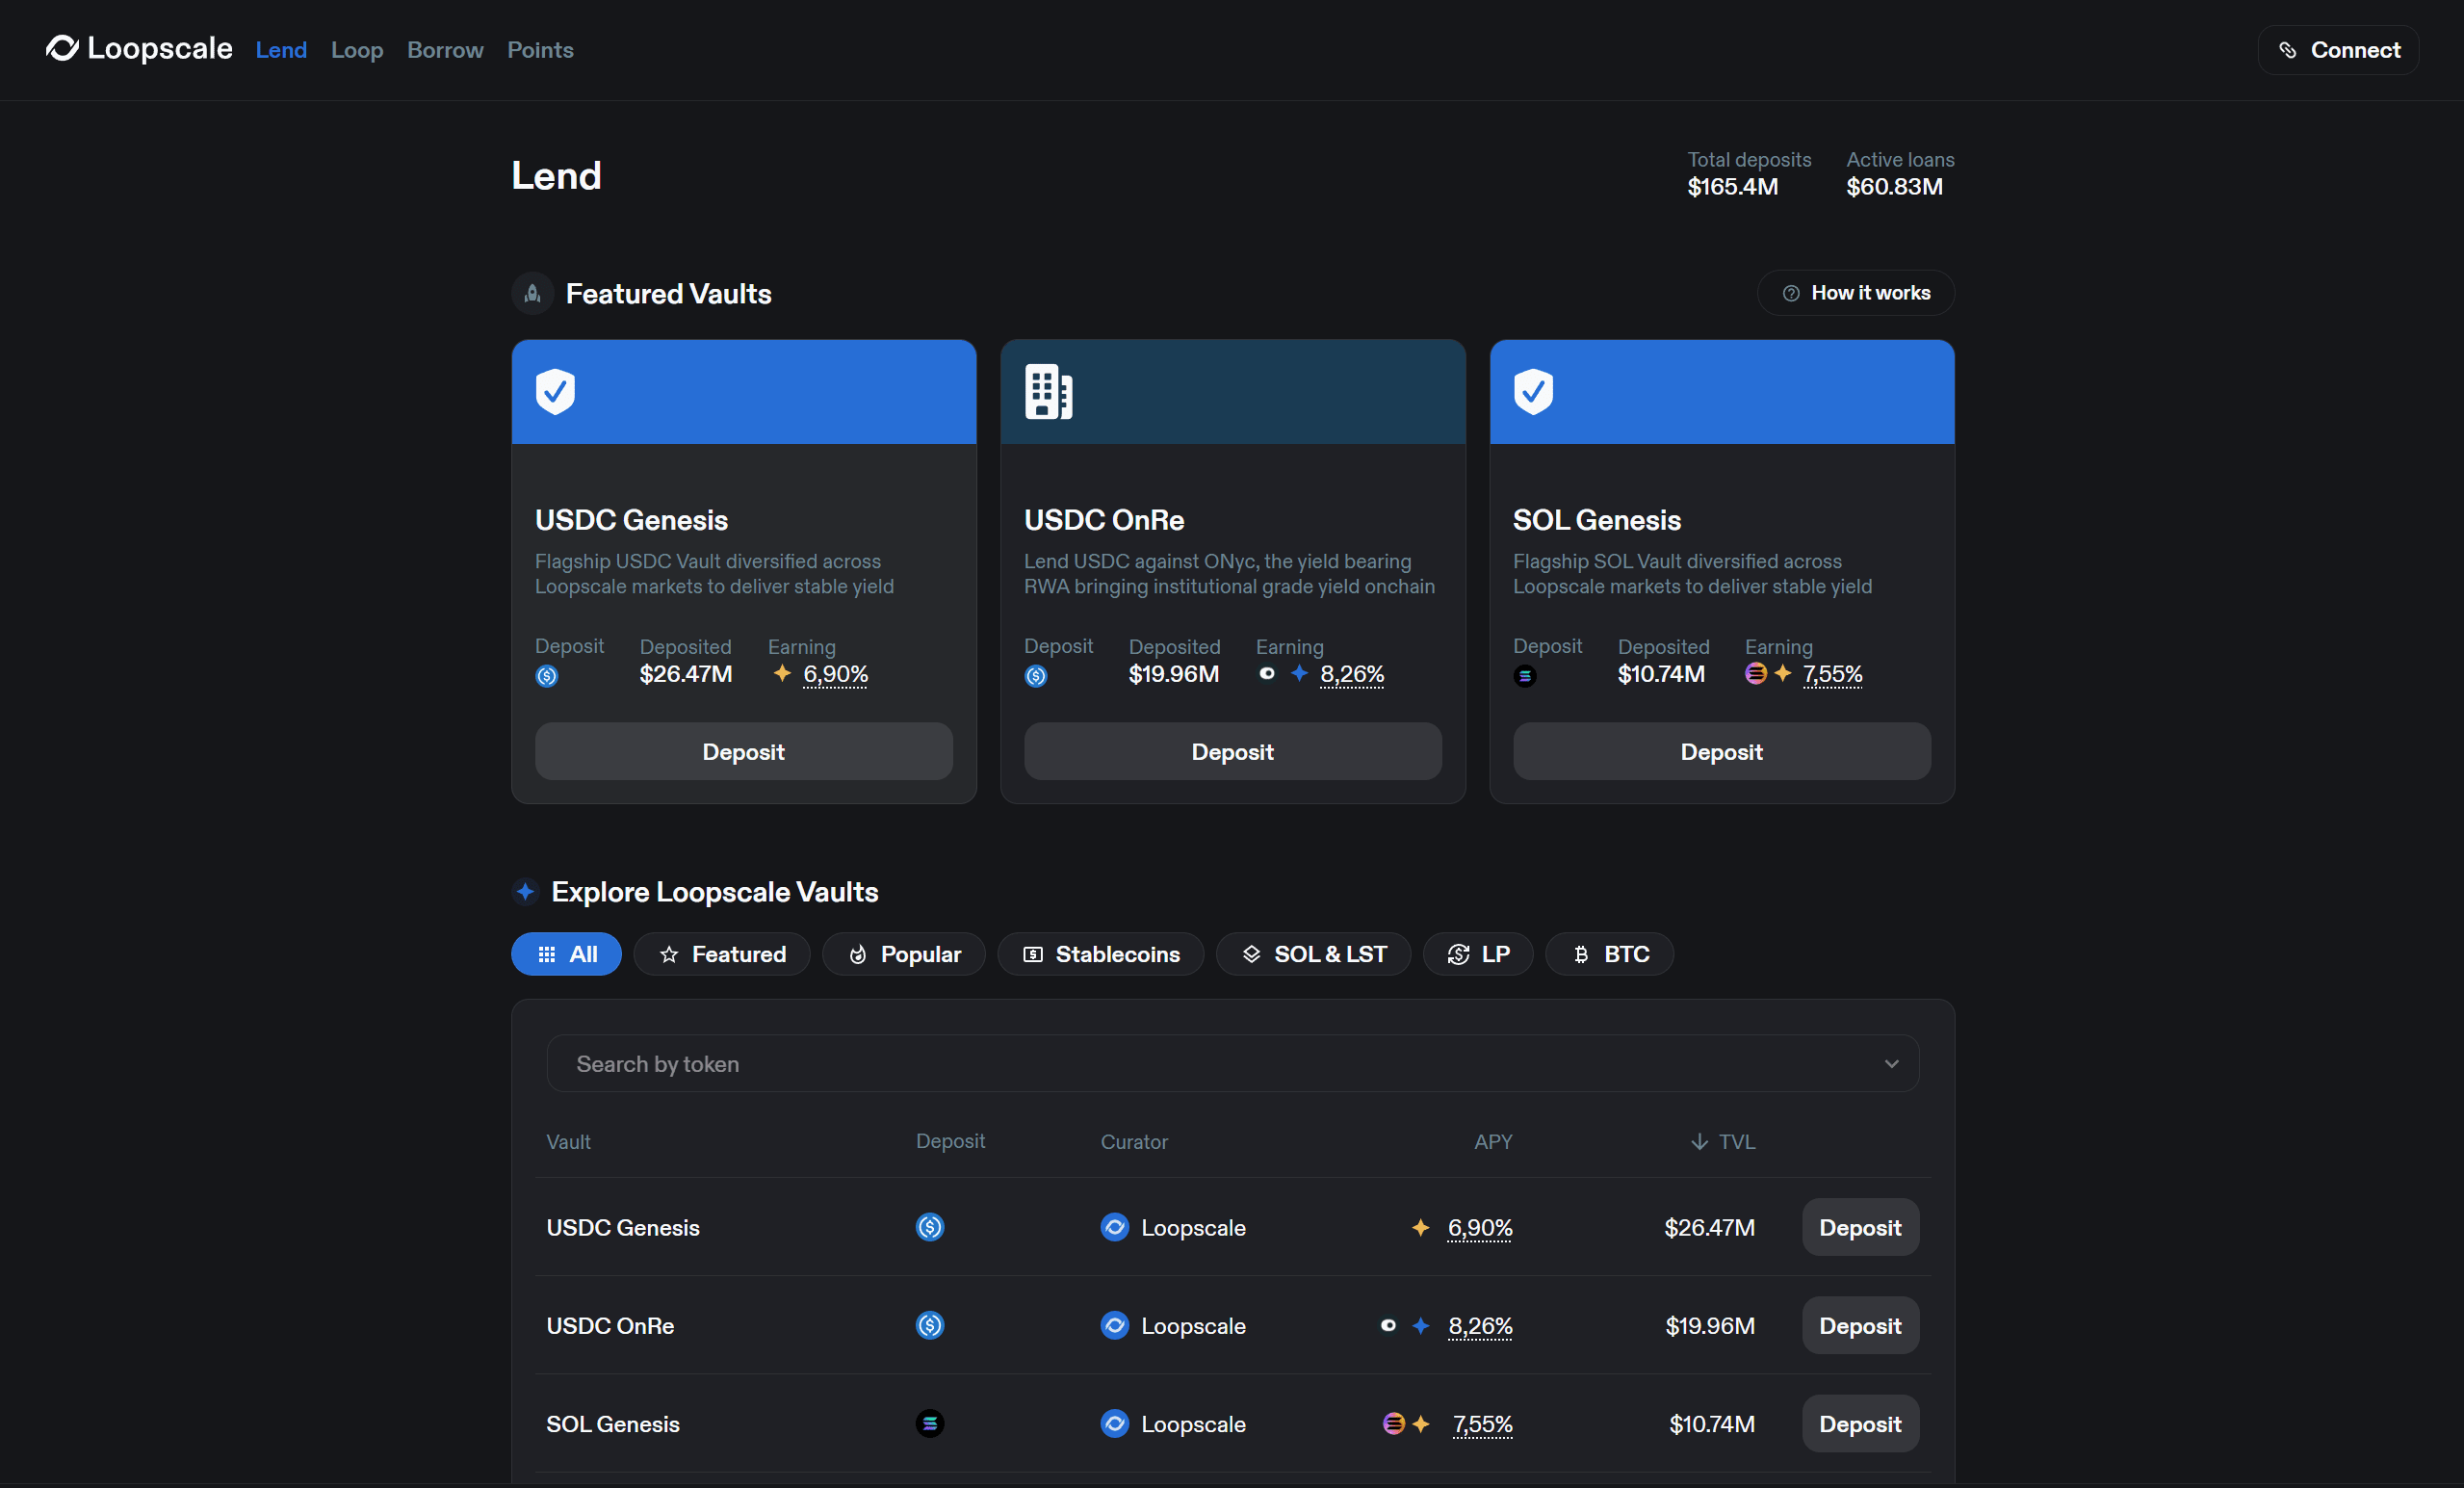
Task: Sort vaults by APY header
Action: 1492,1142
